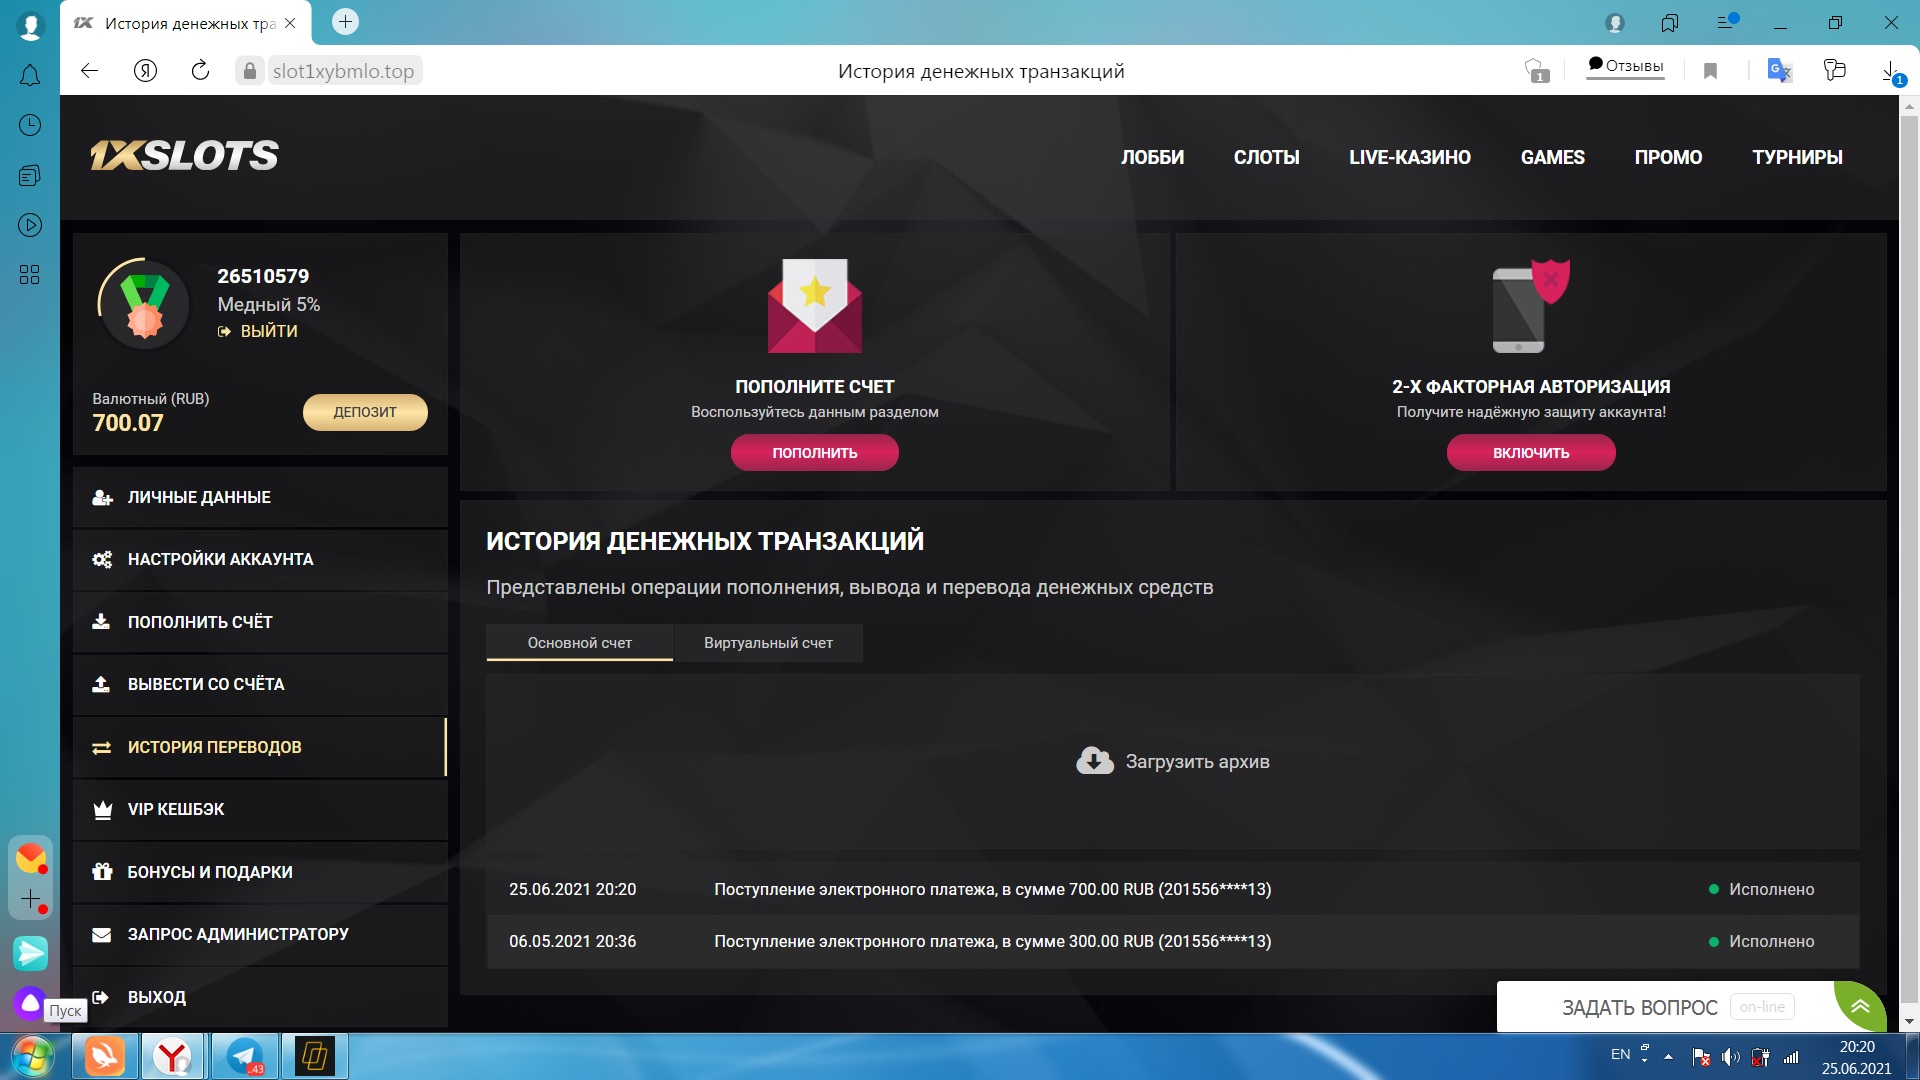Click the ВКЛЮЧИТЬ two-factor button

tap(1530, 453)
